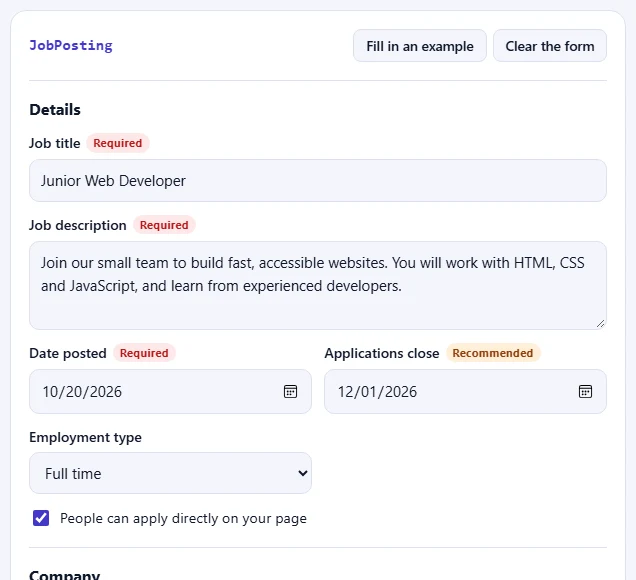
Task: Grab the Job description resize handle
Action: [x=601, y=324]
